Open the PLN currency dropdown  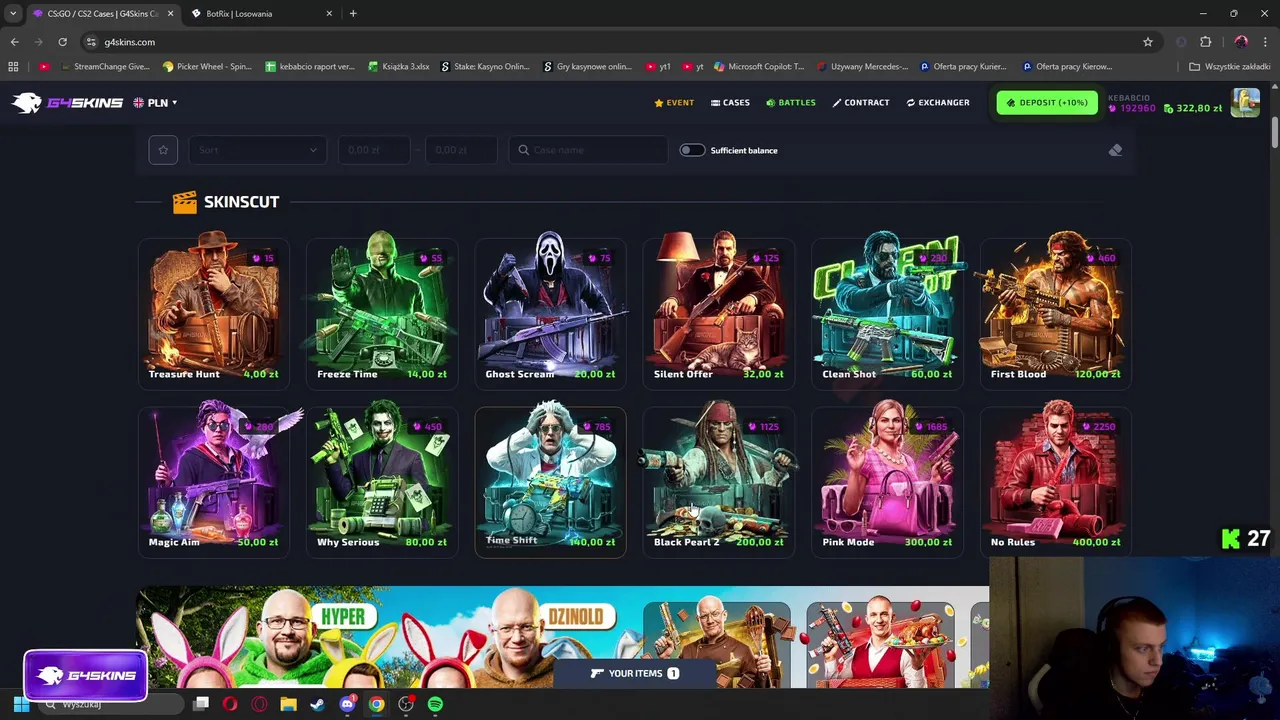tap(155, 102)
